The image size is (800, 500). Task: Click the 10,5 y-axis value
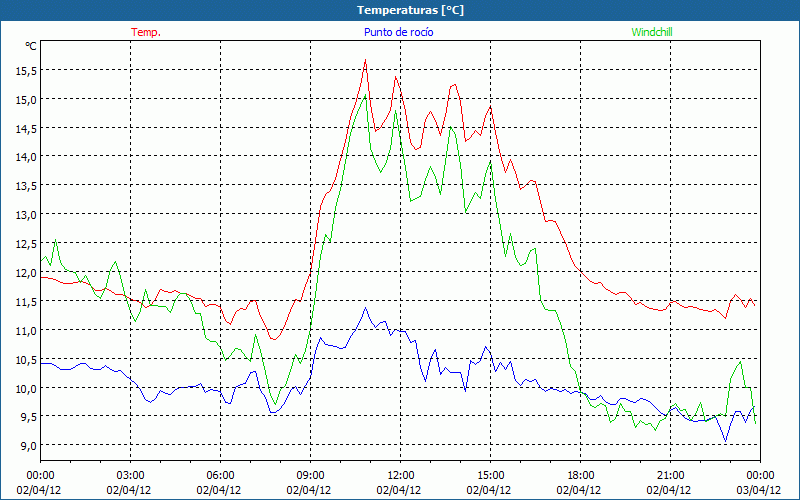pyautogui.click(x=26, y=360)
